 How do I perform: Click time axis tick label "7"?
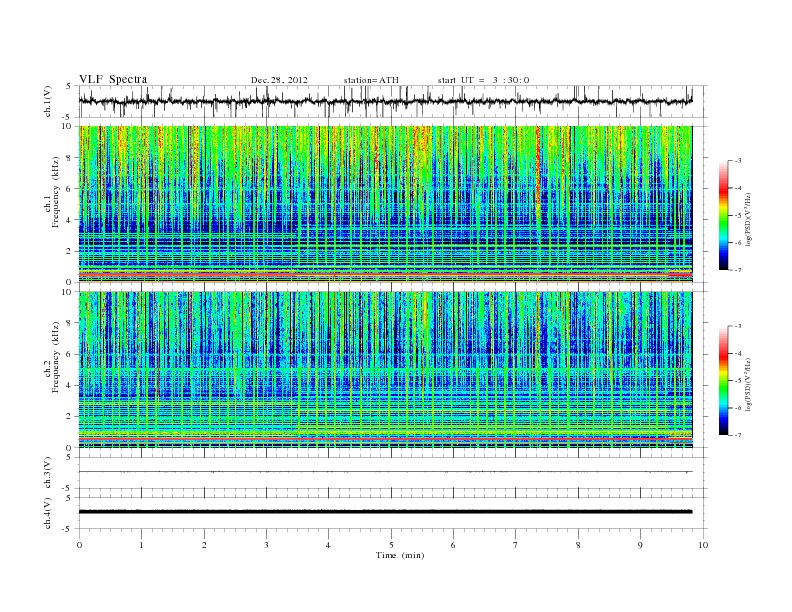point(516,545)
